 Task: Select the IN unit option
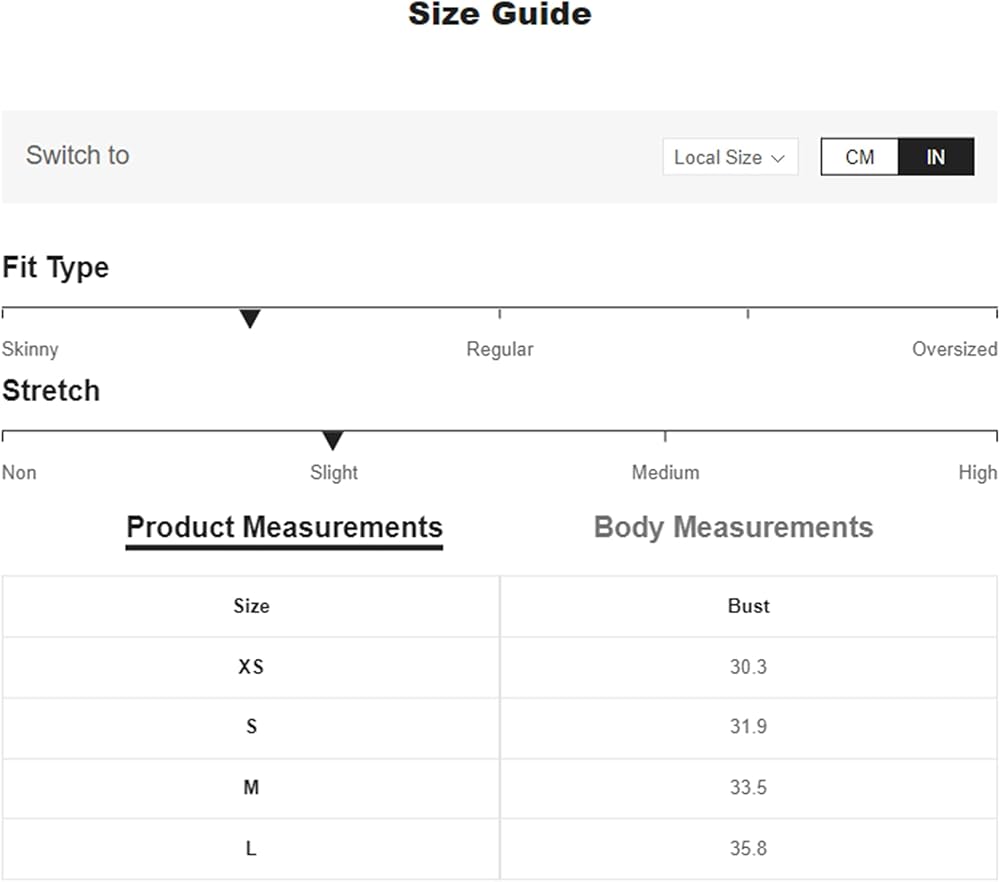[935, 157]
